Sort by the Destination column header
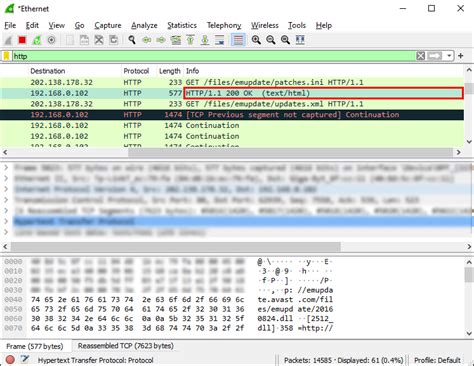The image size is (474, 366). (74, 71)
